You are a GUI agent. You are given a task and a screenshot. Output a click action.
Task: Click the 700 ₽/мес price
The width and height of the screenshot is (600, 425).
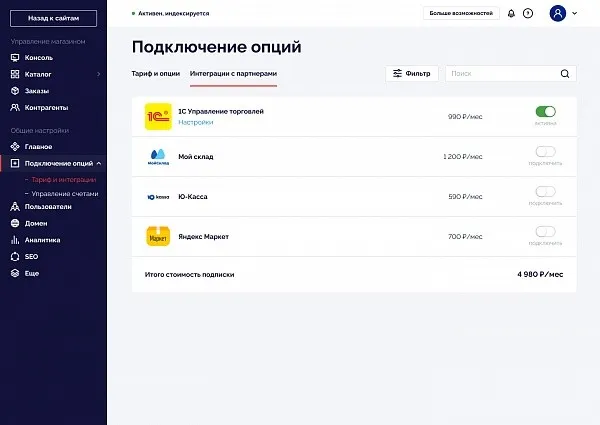(x=465, y=236)
